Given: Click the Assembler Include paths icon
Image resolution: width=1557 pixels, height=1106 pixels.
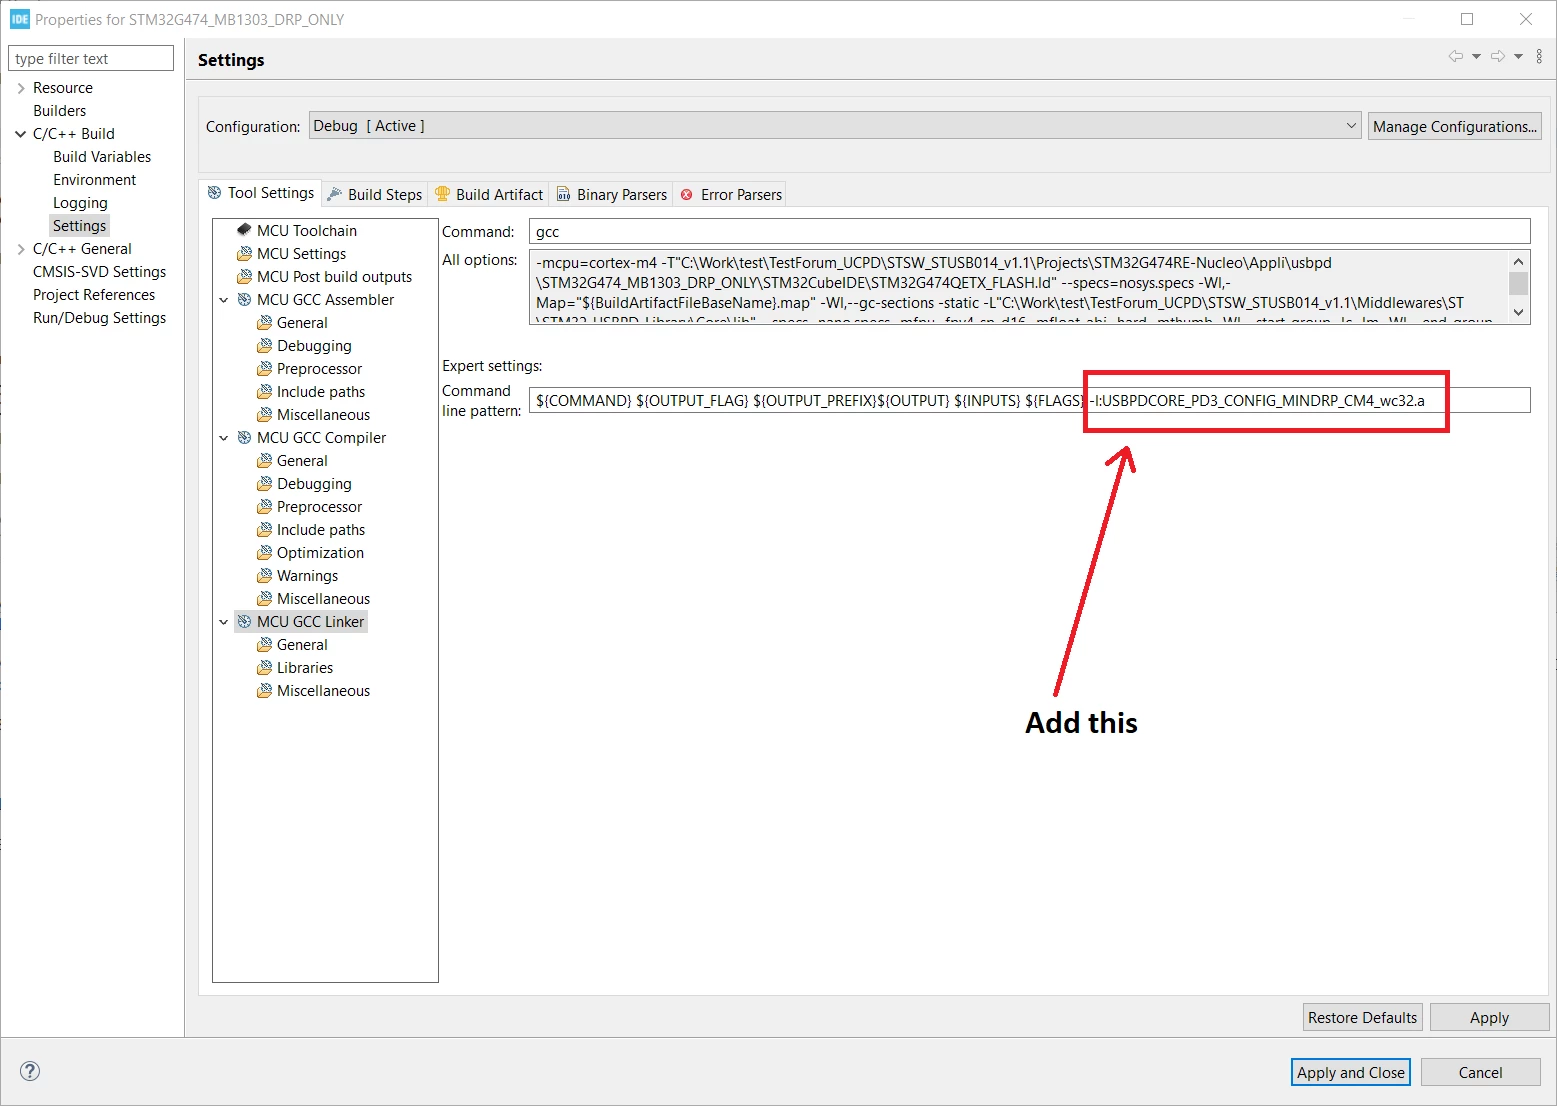Looking at the screenshot, I should click(x=264, y=391).
